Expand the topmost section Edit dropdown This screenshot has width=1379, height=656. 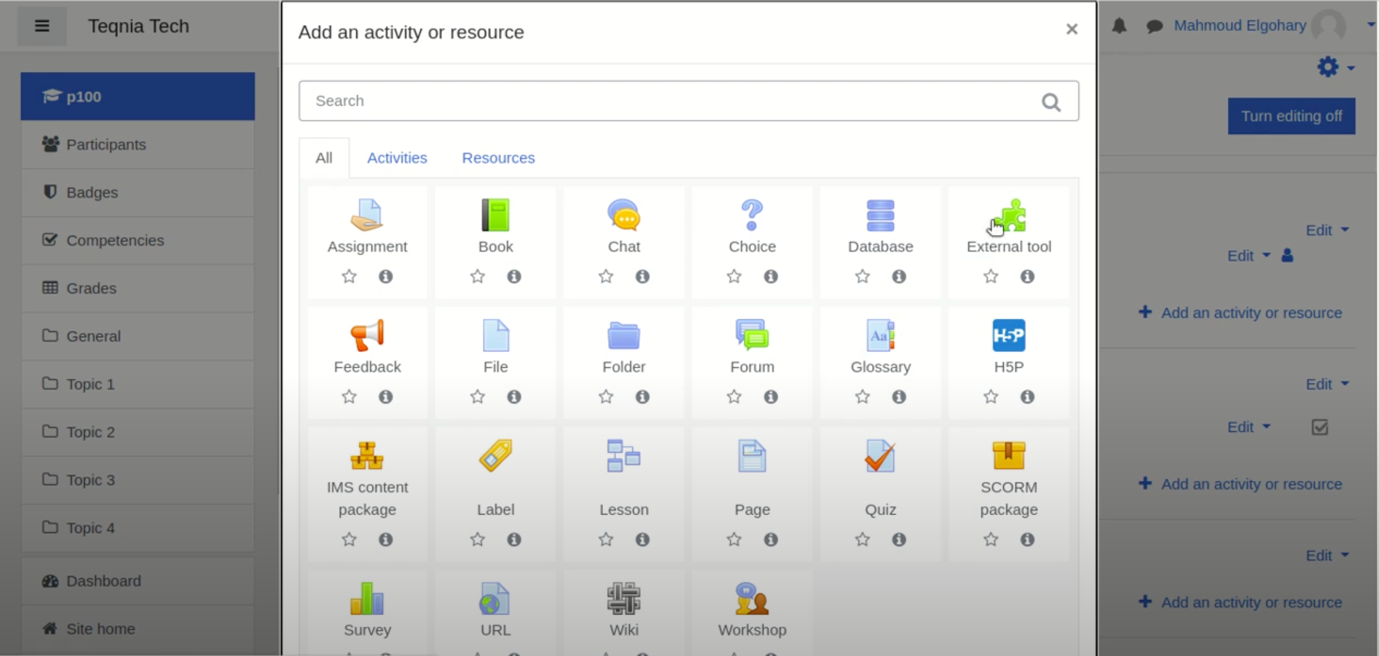point(1327,230)
